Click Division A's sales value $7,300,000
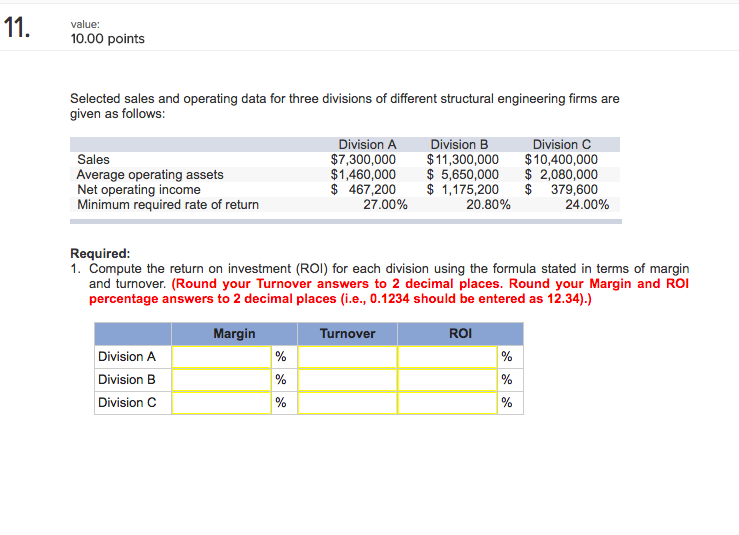The height and width of the screenshot is (535, 739). coord(363,159)
